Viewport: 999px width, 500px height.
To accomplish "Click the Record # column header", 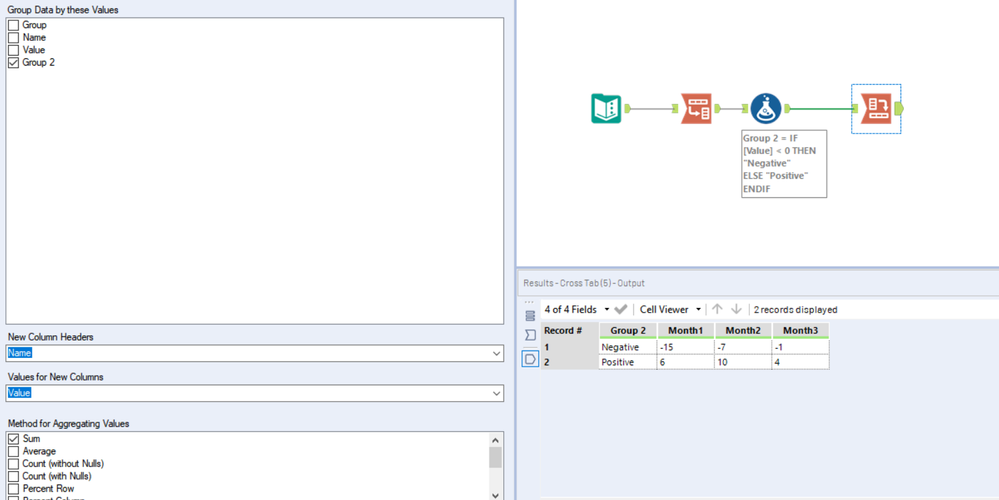I will (x=570, y=331).
